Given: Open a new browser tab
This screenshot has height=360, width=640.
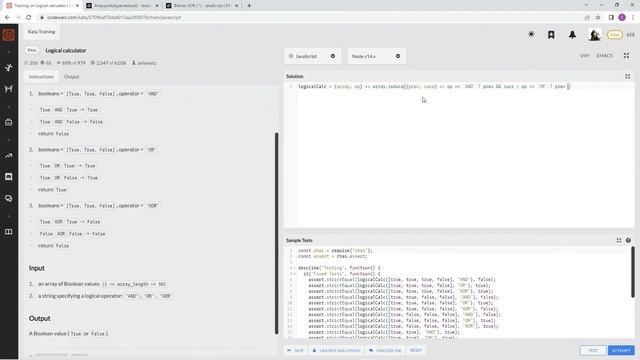Looking at the screenshot, I should coord(249,6).
